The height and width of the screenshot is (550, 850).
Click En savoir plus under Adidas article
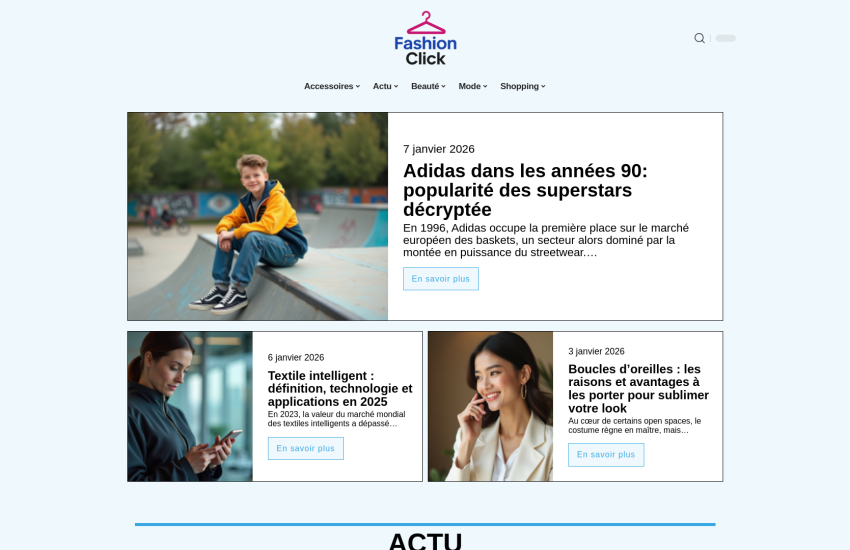click(x=441, y=279)
